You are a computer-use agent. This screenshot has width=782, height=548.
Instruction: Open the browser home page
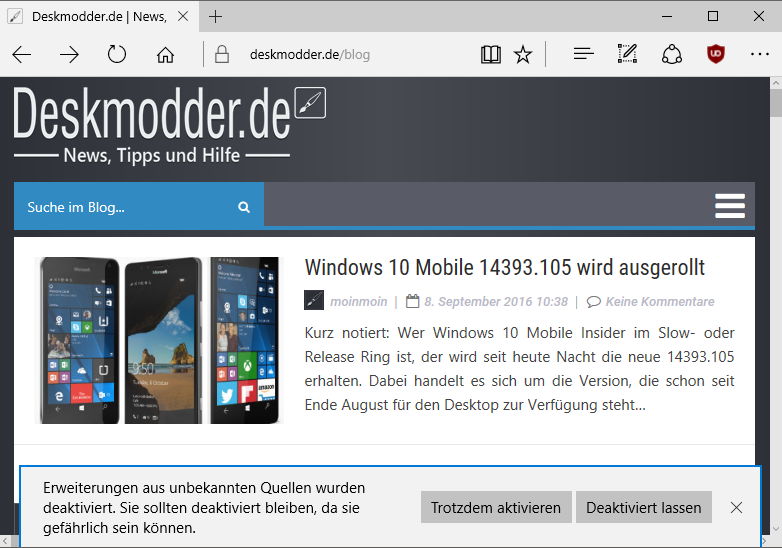pos(165,54)
